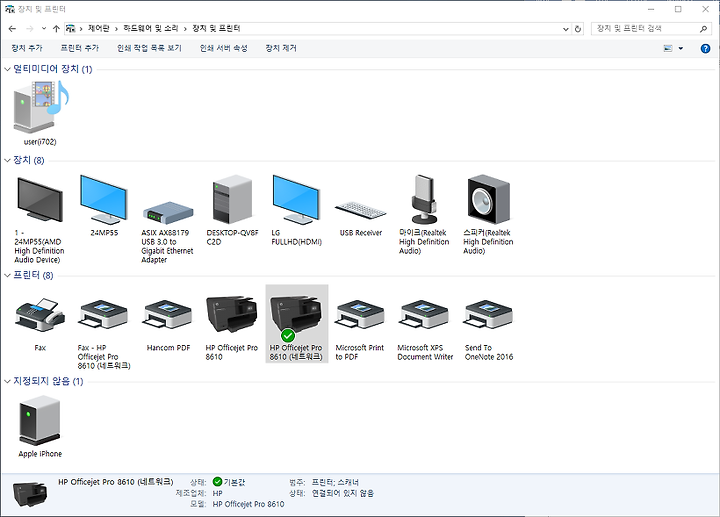Click HP Officejet Pro 8610 (네트워크) title in details pane
720x517 pixels.
tap(116, 482)
